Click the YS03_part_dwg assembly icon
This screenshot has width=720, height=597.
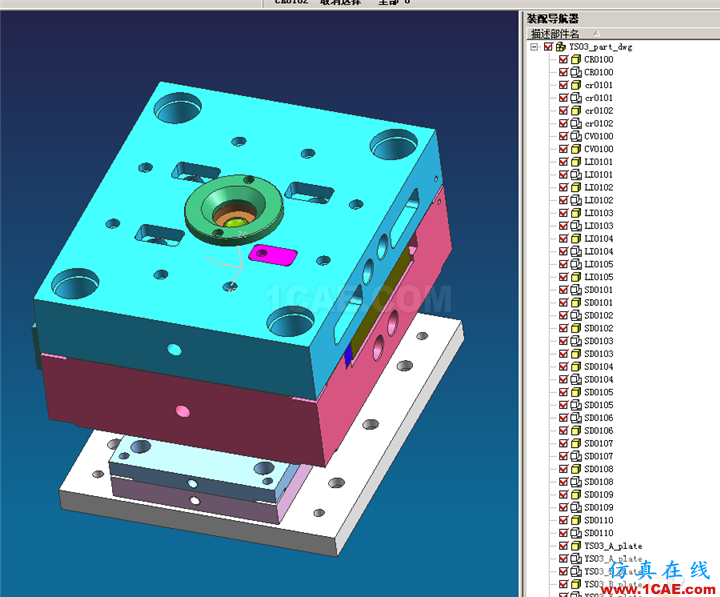(x=561, y=46)
